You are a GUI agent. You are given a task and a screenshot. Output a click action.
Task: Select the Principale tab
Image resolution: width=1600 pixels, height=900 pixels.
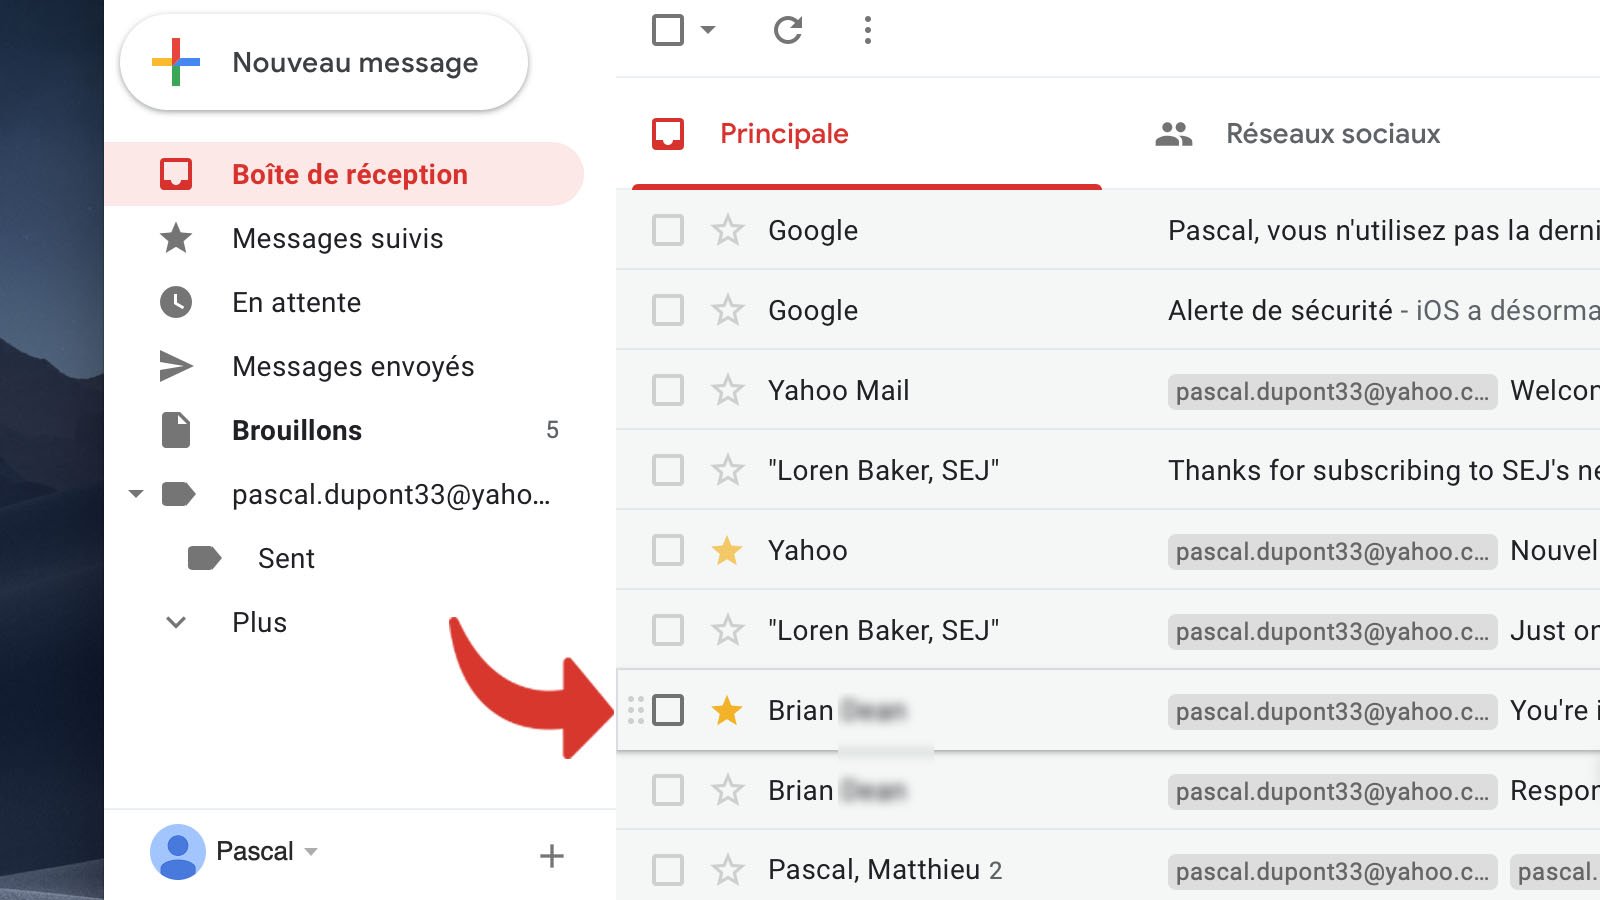[x=784, y=134]
